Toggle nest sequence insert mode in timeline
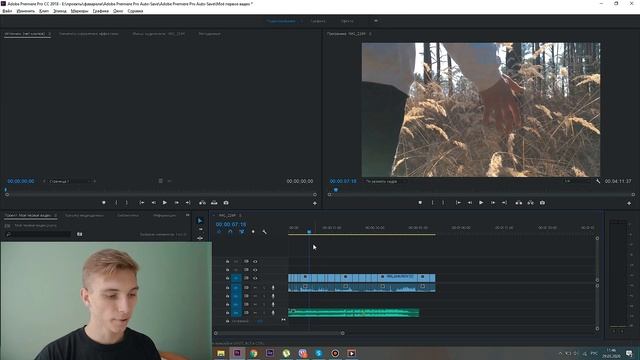The width and height of the screenshot is (640, 360). [219, 232]
